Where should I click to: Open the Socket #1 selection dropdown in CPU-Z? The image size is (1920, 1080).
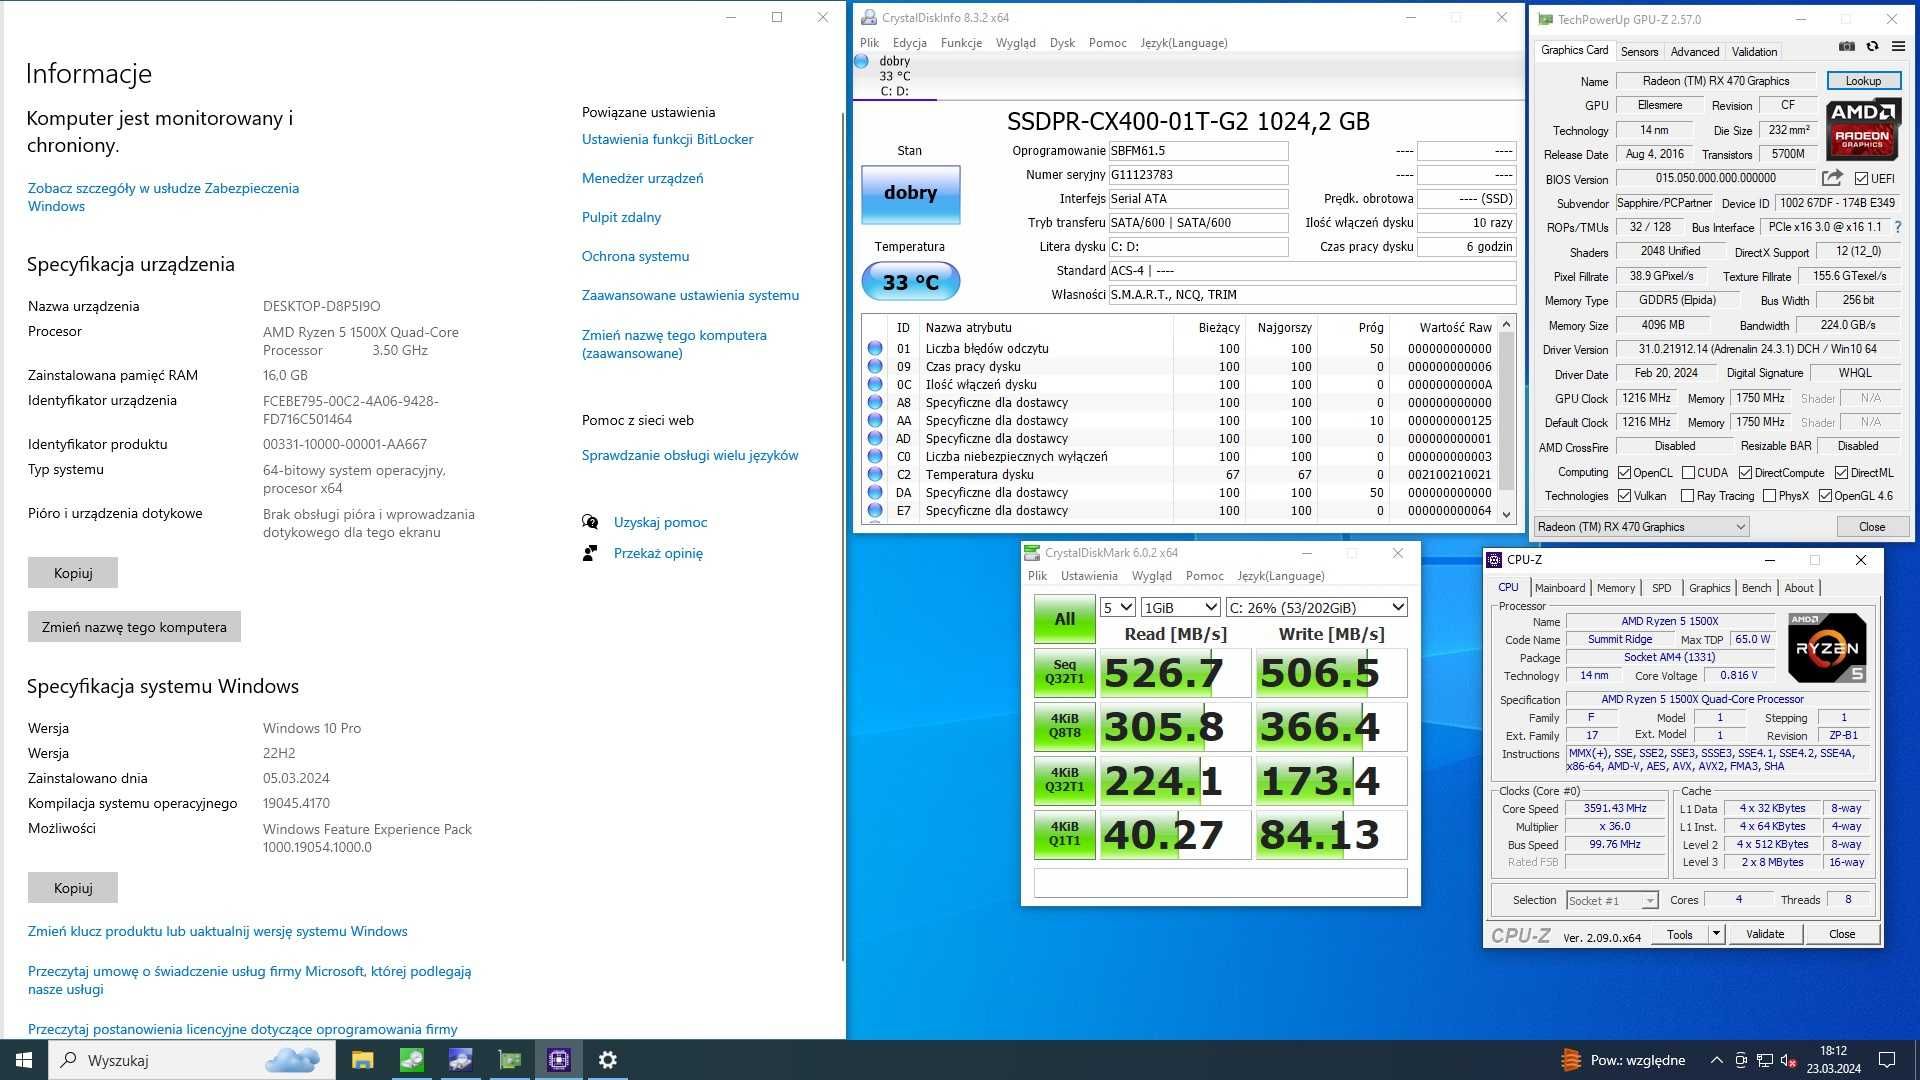(x=1611, y=901)
